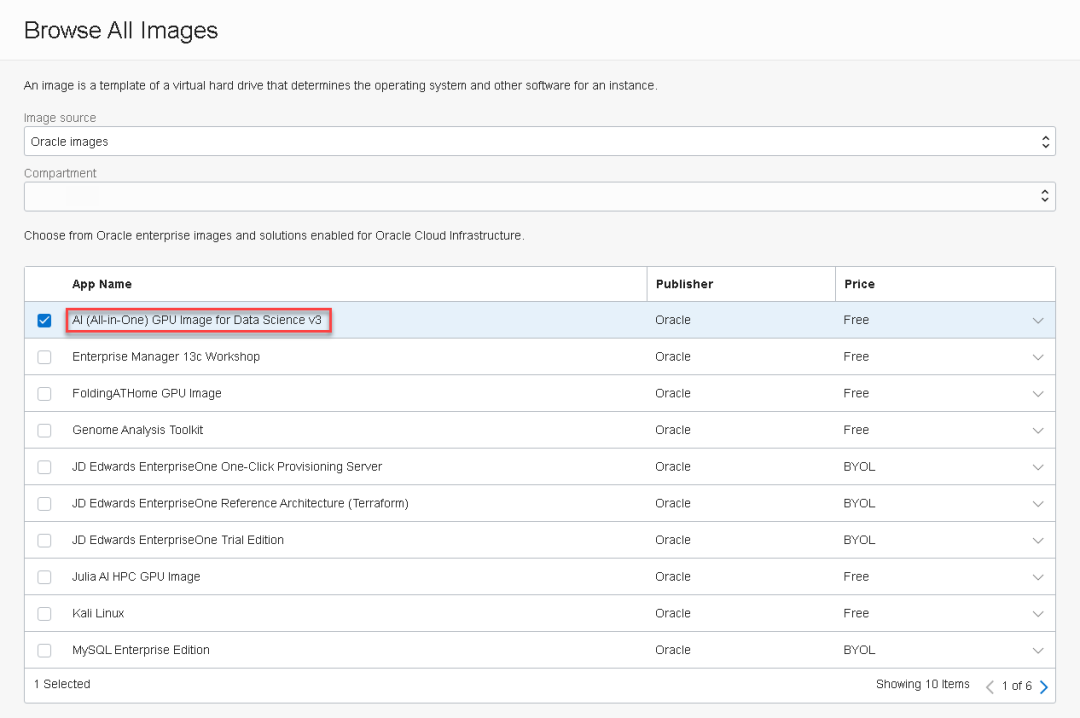Expand the MySQL Enterprise Edition row details
Viewport: 1080px width, 718px height.
tap(1037, 651)
